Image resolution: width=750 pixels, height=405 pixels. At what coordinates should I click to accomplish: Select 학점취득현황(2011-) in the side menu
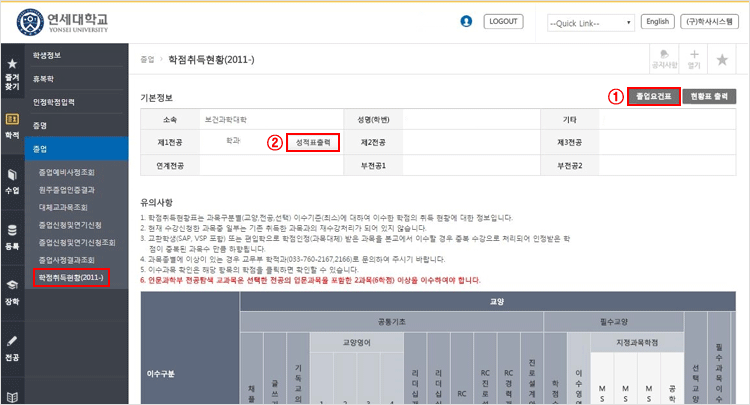[70, 275]
